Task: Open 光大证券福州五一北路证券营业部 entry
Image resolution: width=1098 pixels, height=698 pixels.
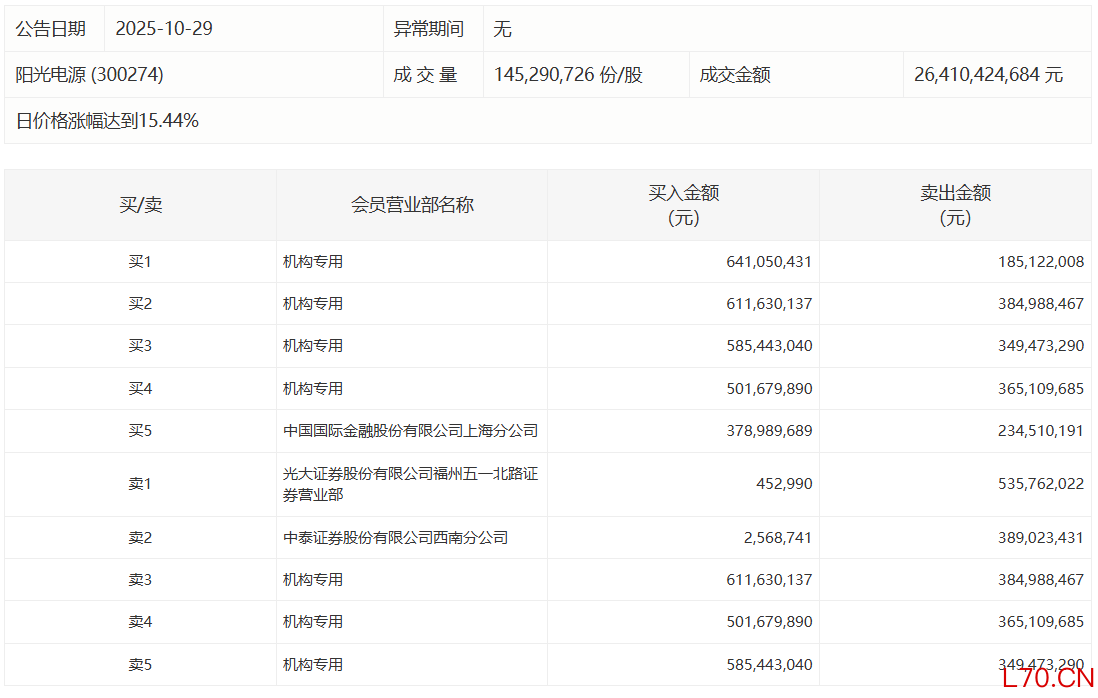Action: (x=410, y=484)
